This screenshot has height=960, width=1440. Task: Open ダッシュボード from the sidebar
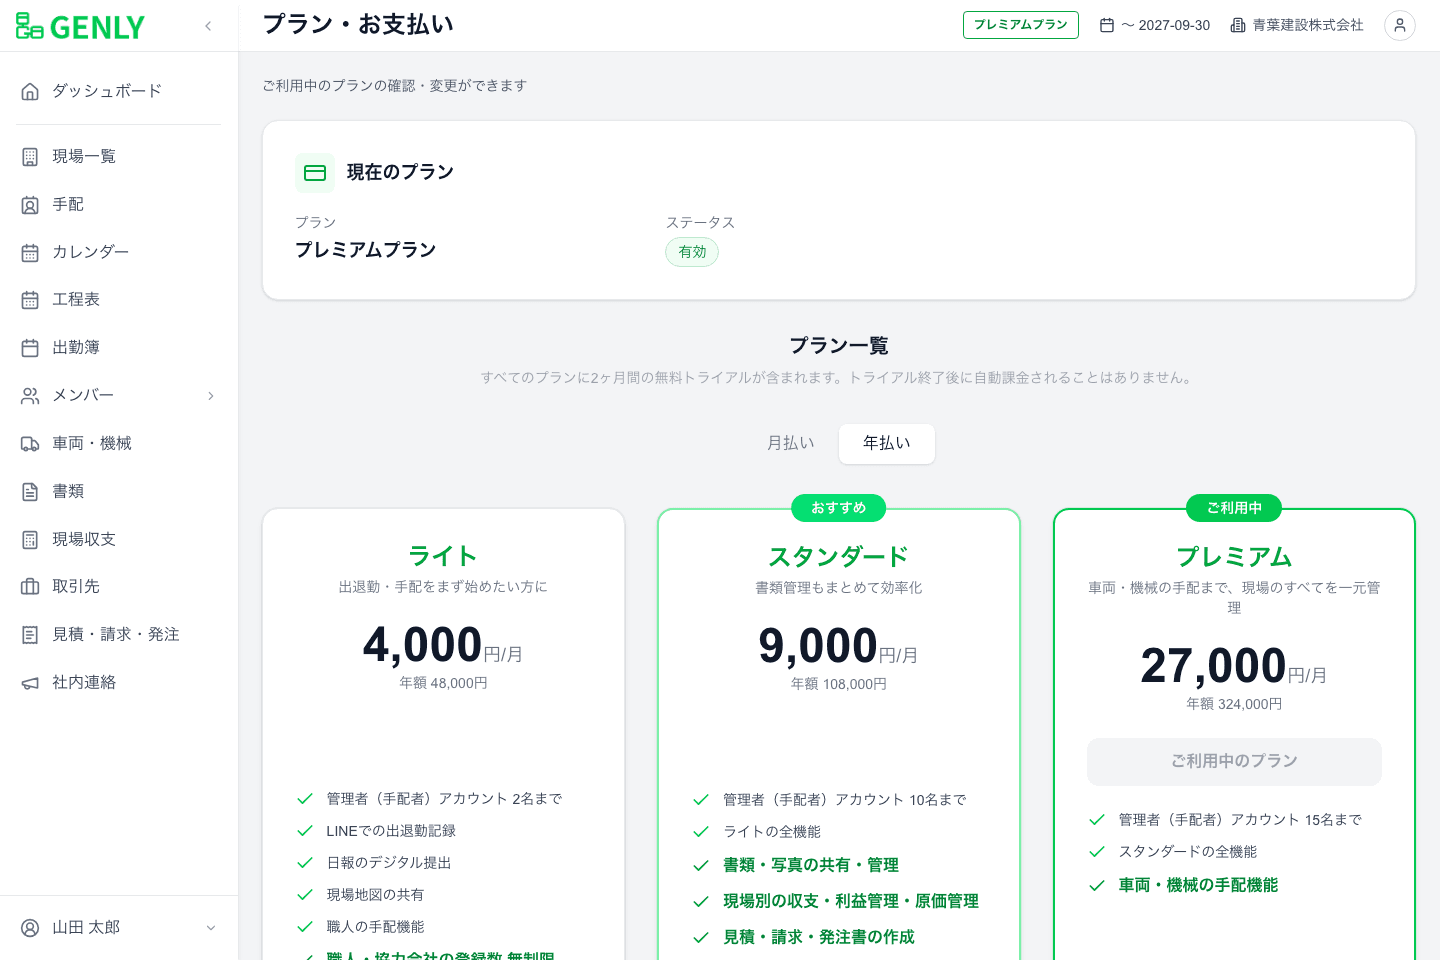pos(119,91)
